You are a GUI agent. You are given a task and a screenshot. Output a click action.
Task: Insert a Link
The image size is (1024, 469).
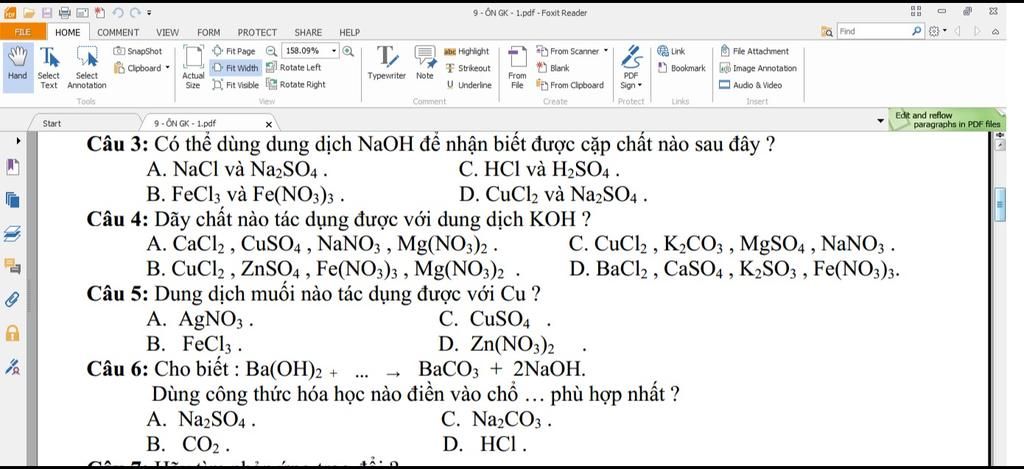(x=671, y=51)
